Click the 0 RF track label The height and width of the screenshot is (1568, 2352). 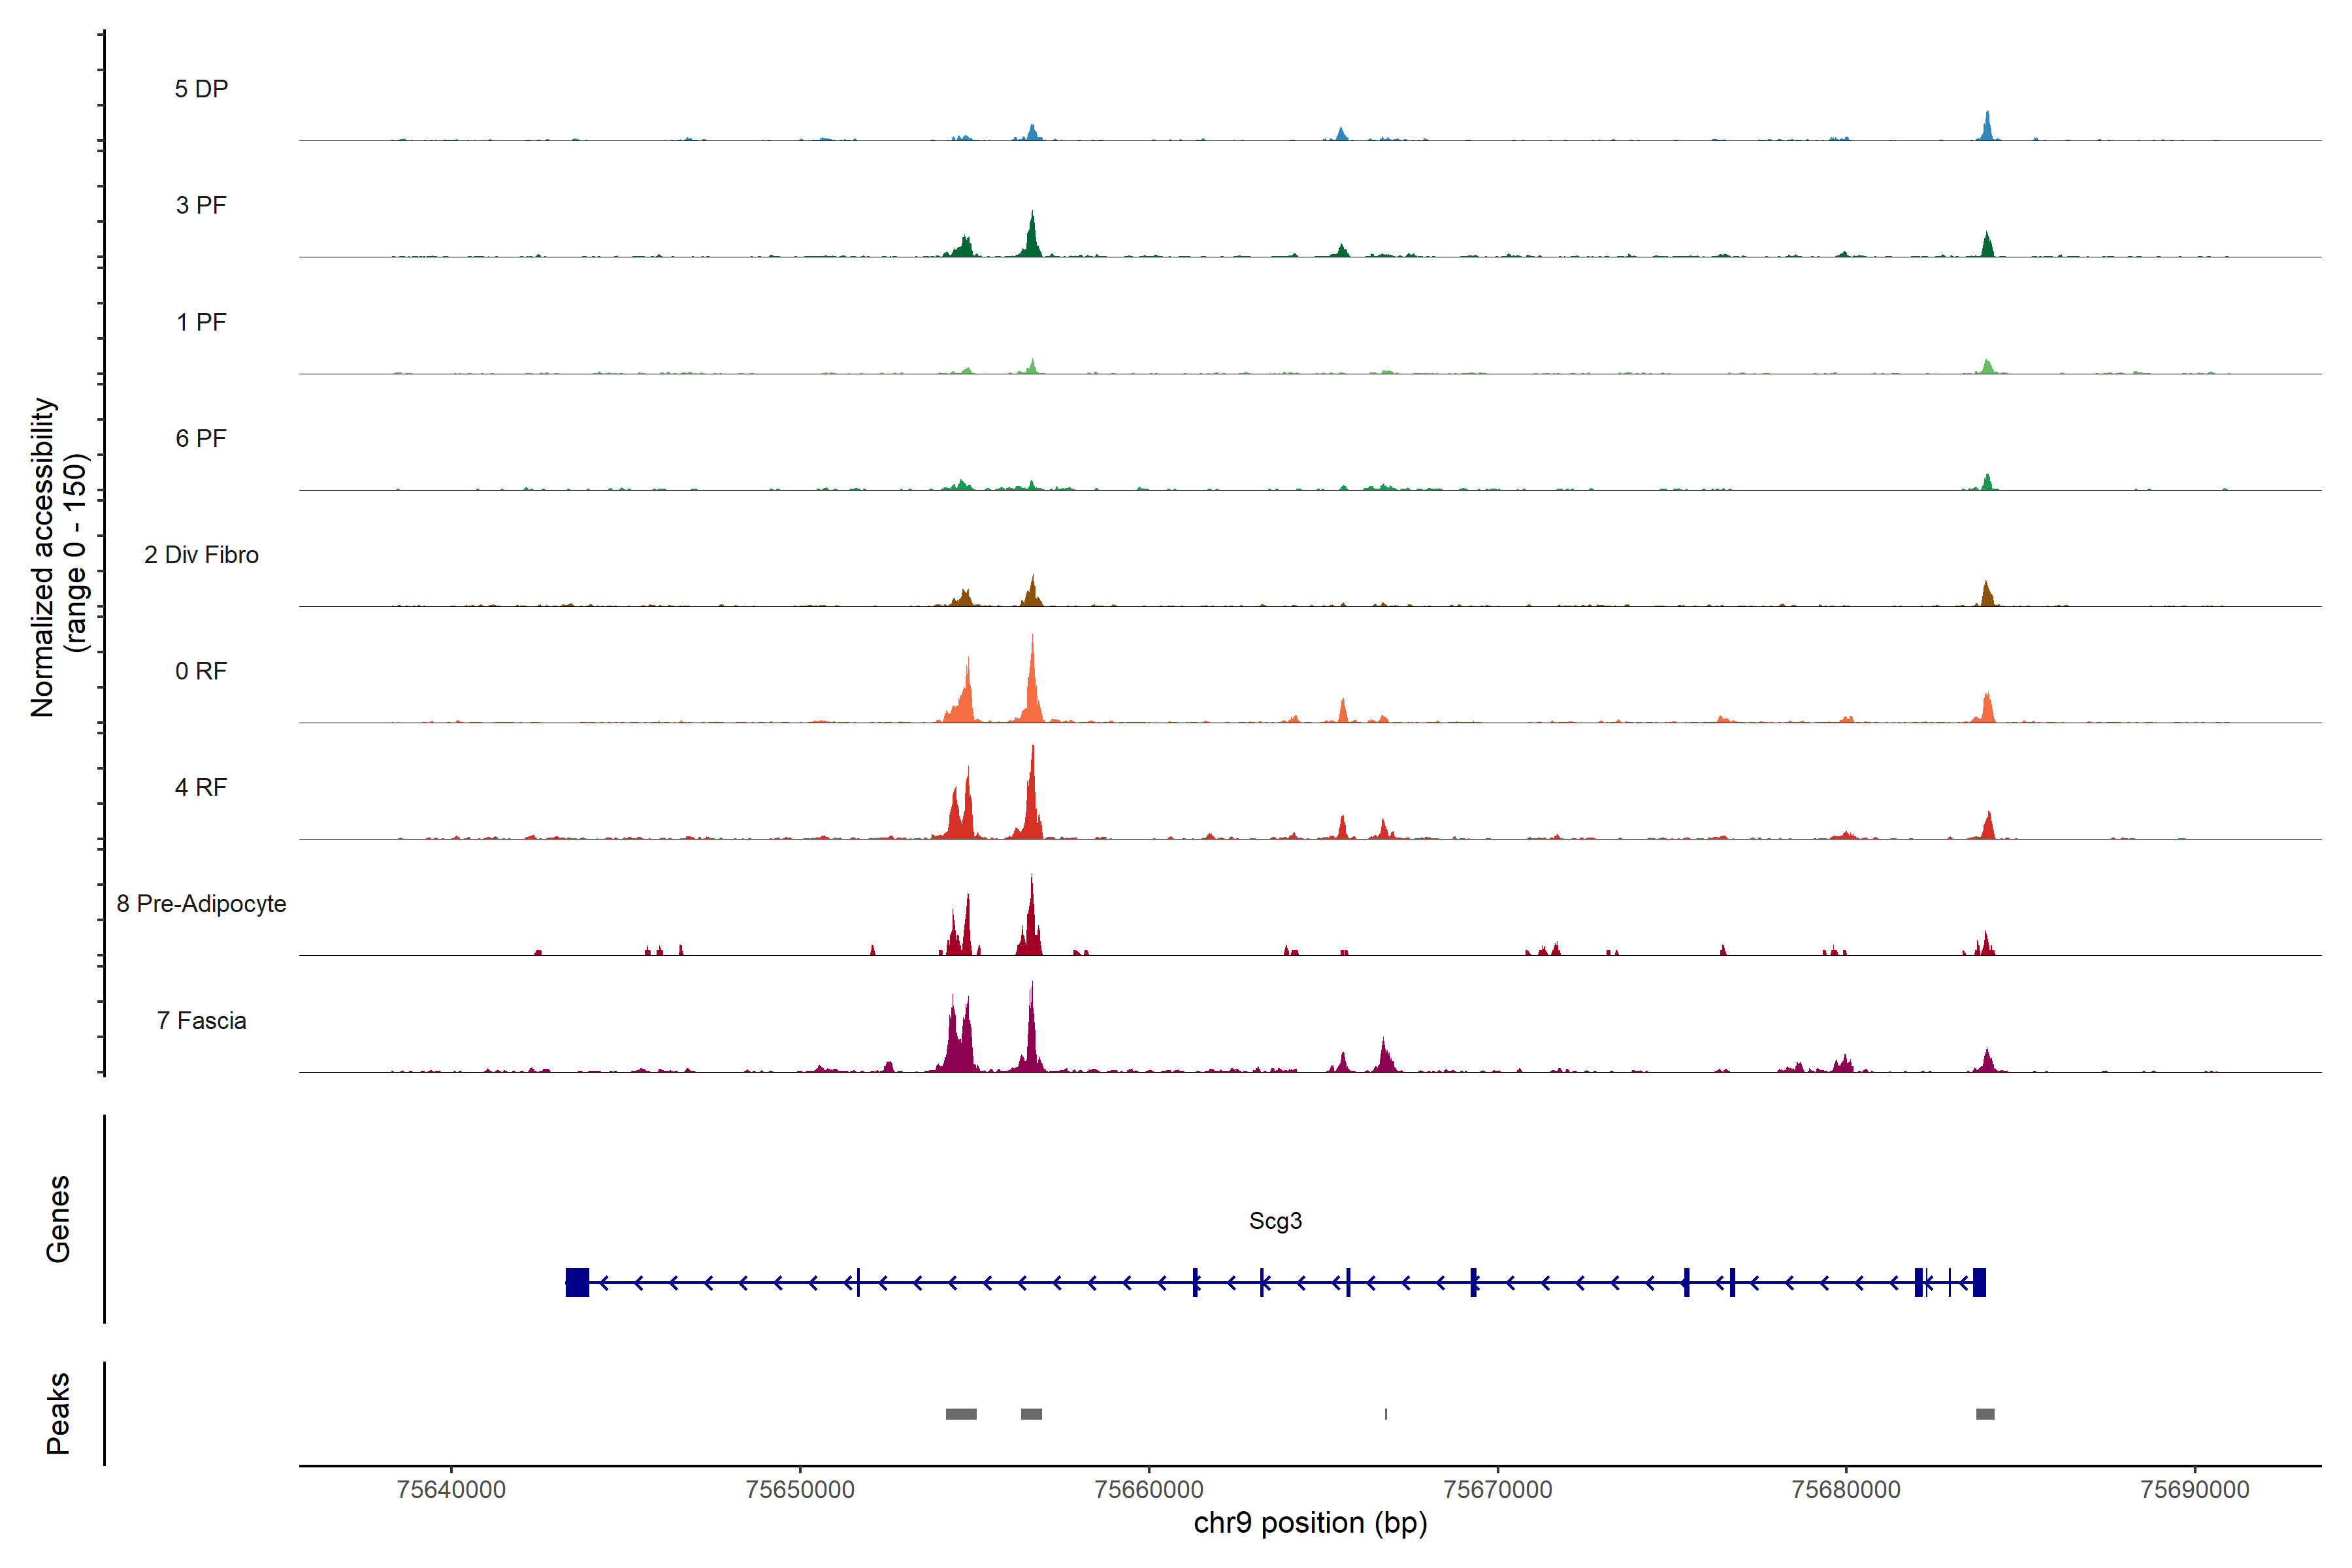click(201, 671)
